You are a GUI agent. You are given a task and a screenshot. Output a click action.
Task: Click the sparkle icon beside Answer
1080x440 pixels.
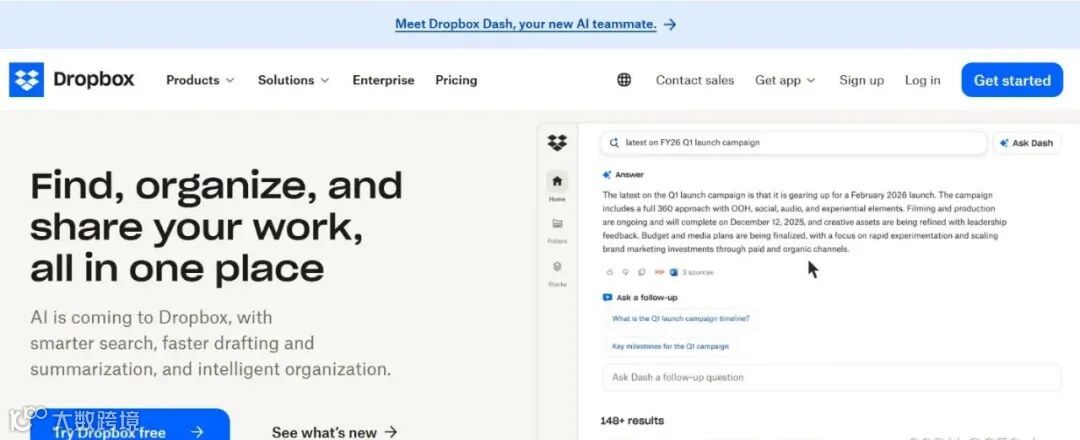point(607,175)
